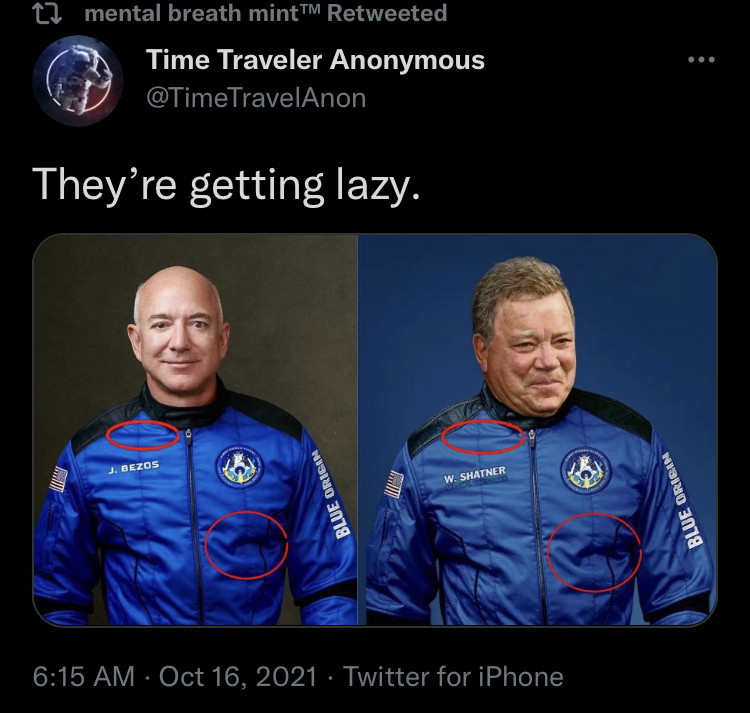Open the @TimeTravelAnon handle link
This screenshot has height=713, width=750.
(x=256, y=98)
